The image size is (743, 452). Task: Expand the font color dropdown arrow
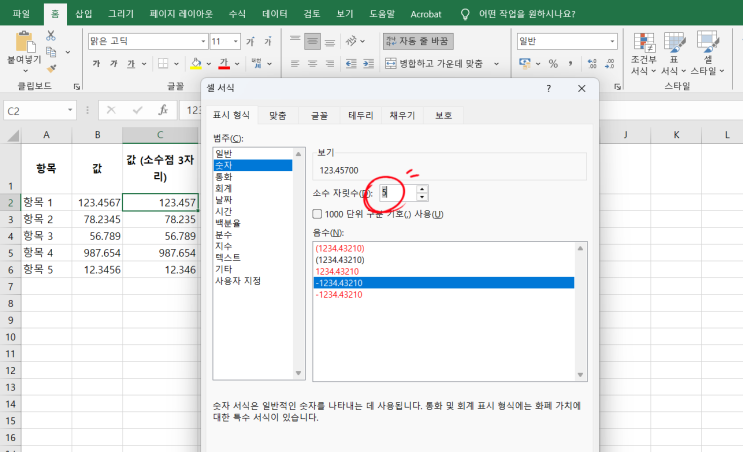pyautogui.click(x=237, y=63)
